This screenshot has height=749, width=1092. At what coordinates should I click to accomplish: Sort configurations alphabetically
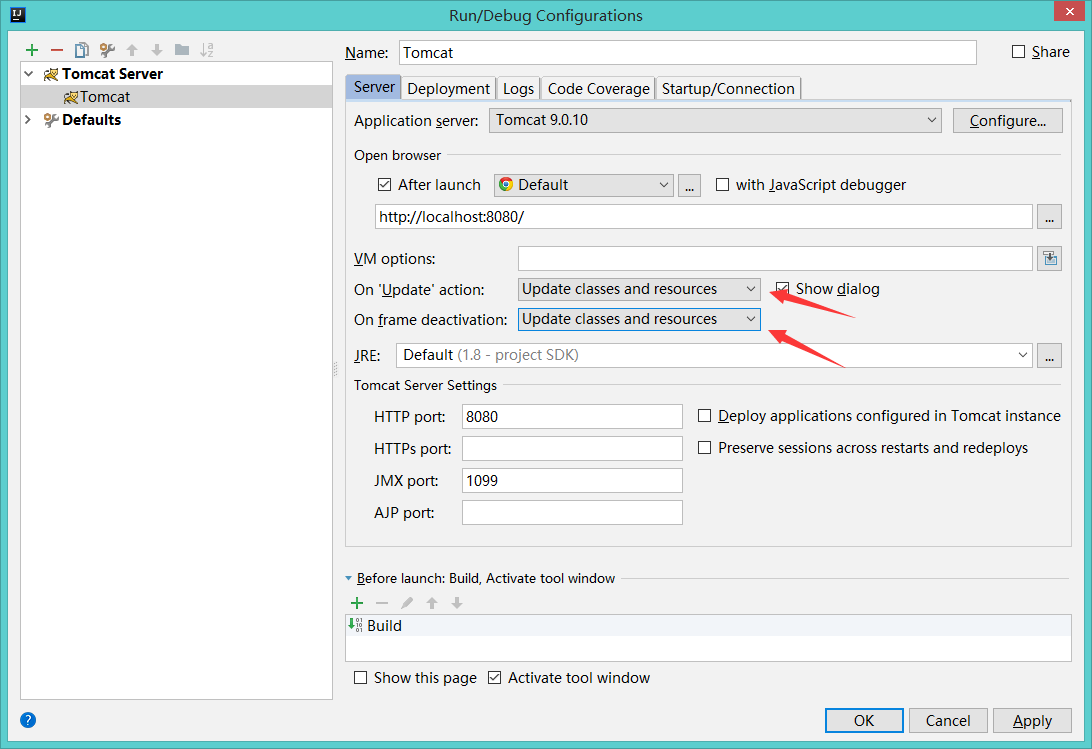pyautogui.click(x=207, y=49)
